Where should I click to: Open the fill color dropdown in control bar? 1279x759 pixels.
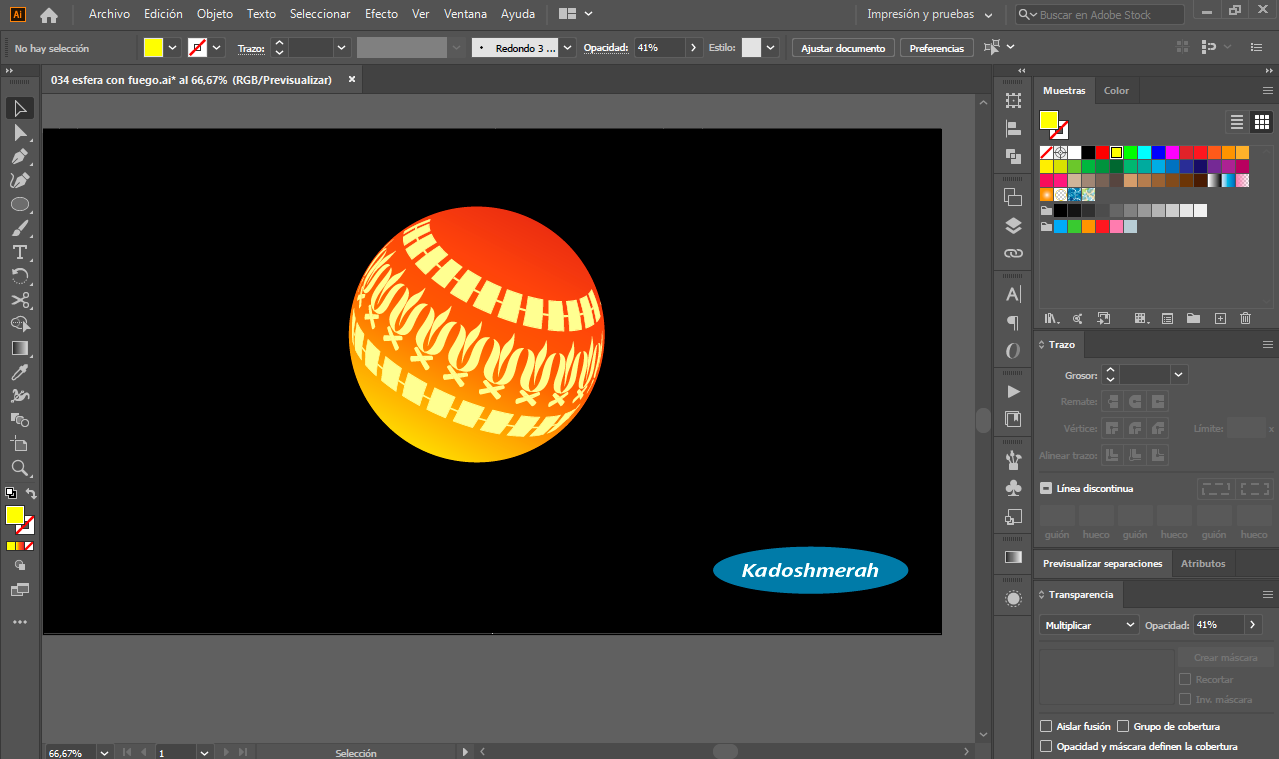173,48
